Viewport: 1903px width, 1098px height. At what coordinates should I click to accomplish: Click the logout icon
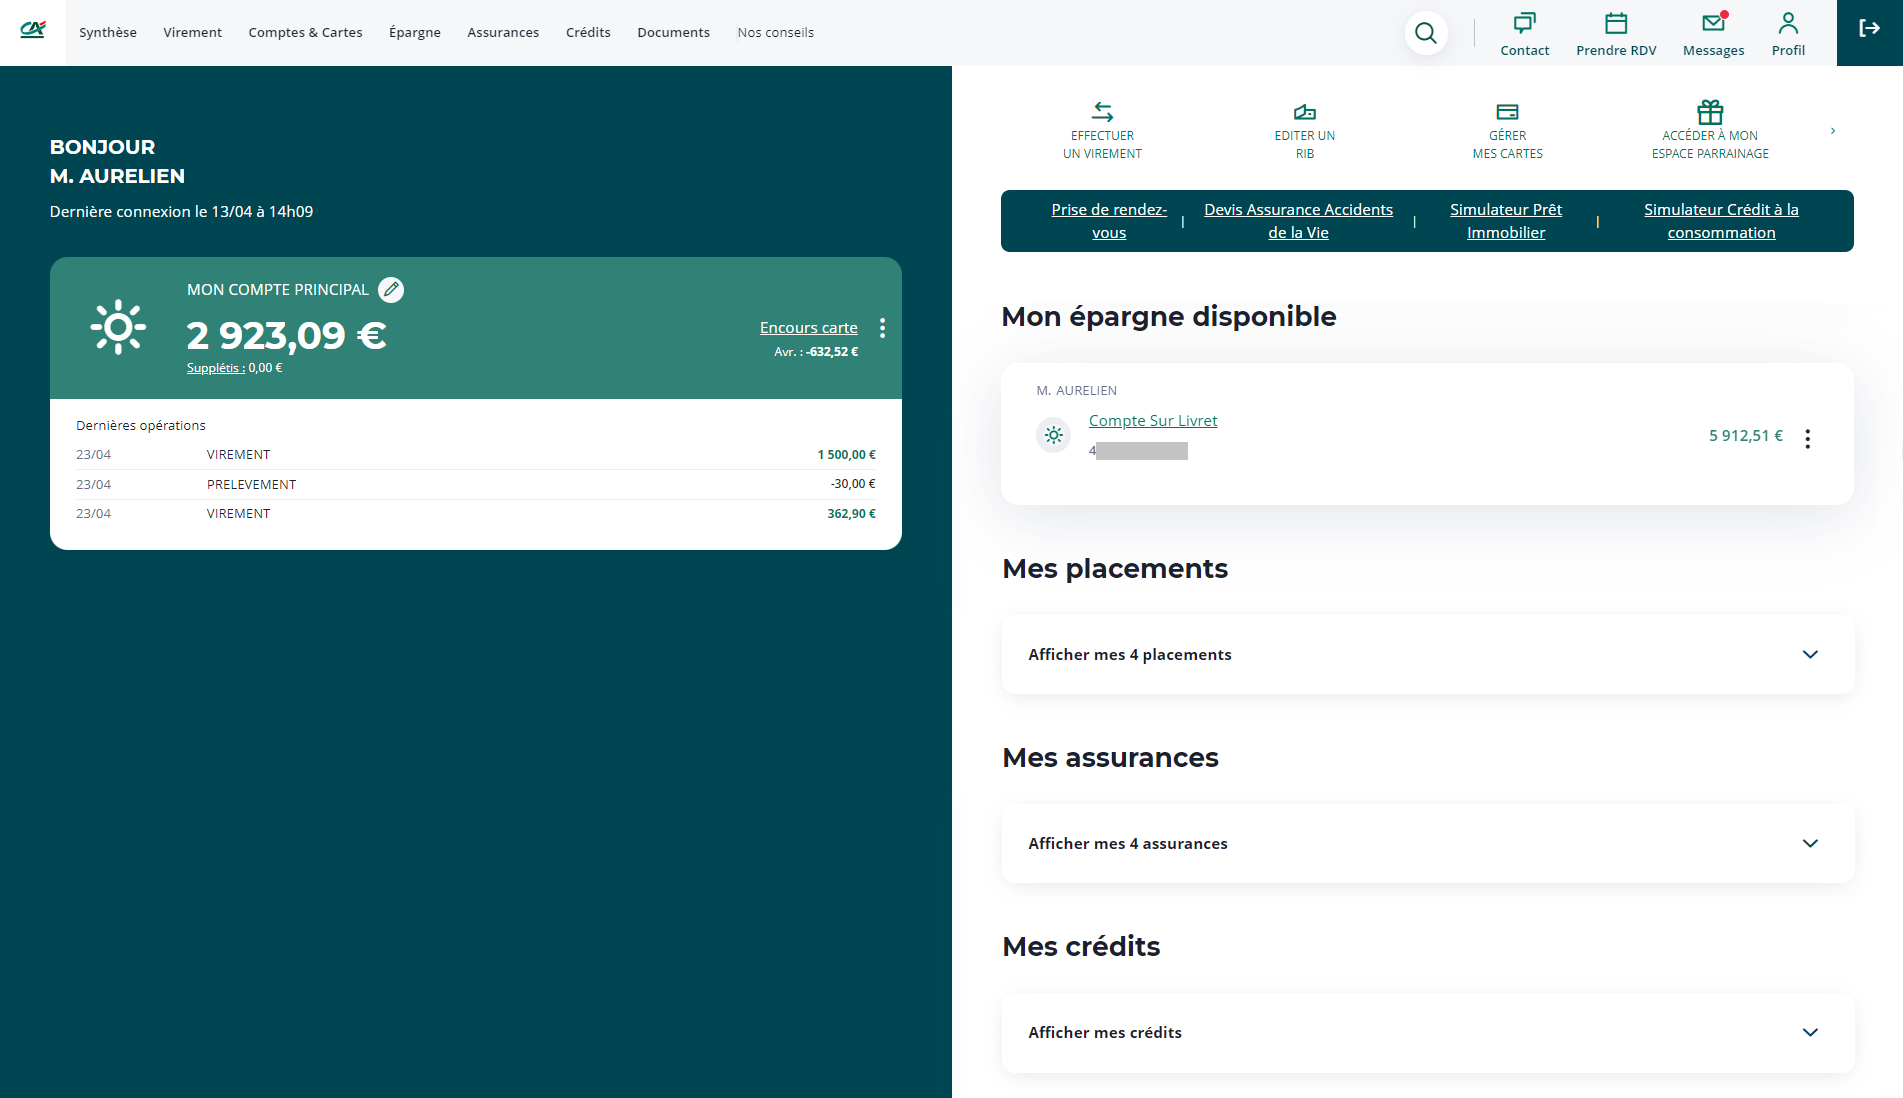[1869, 29]
